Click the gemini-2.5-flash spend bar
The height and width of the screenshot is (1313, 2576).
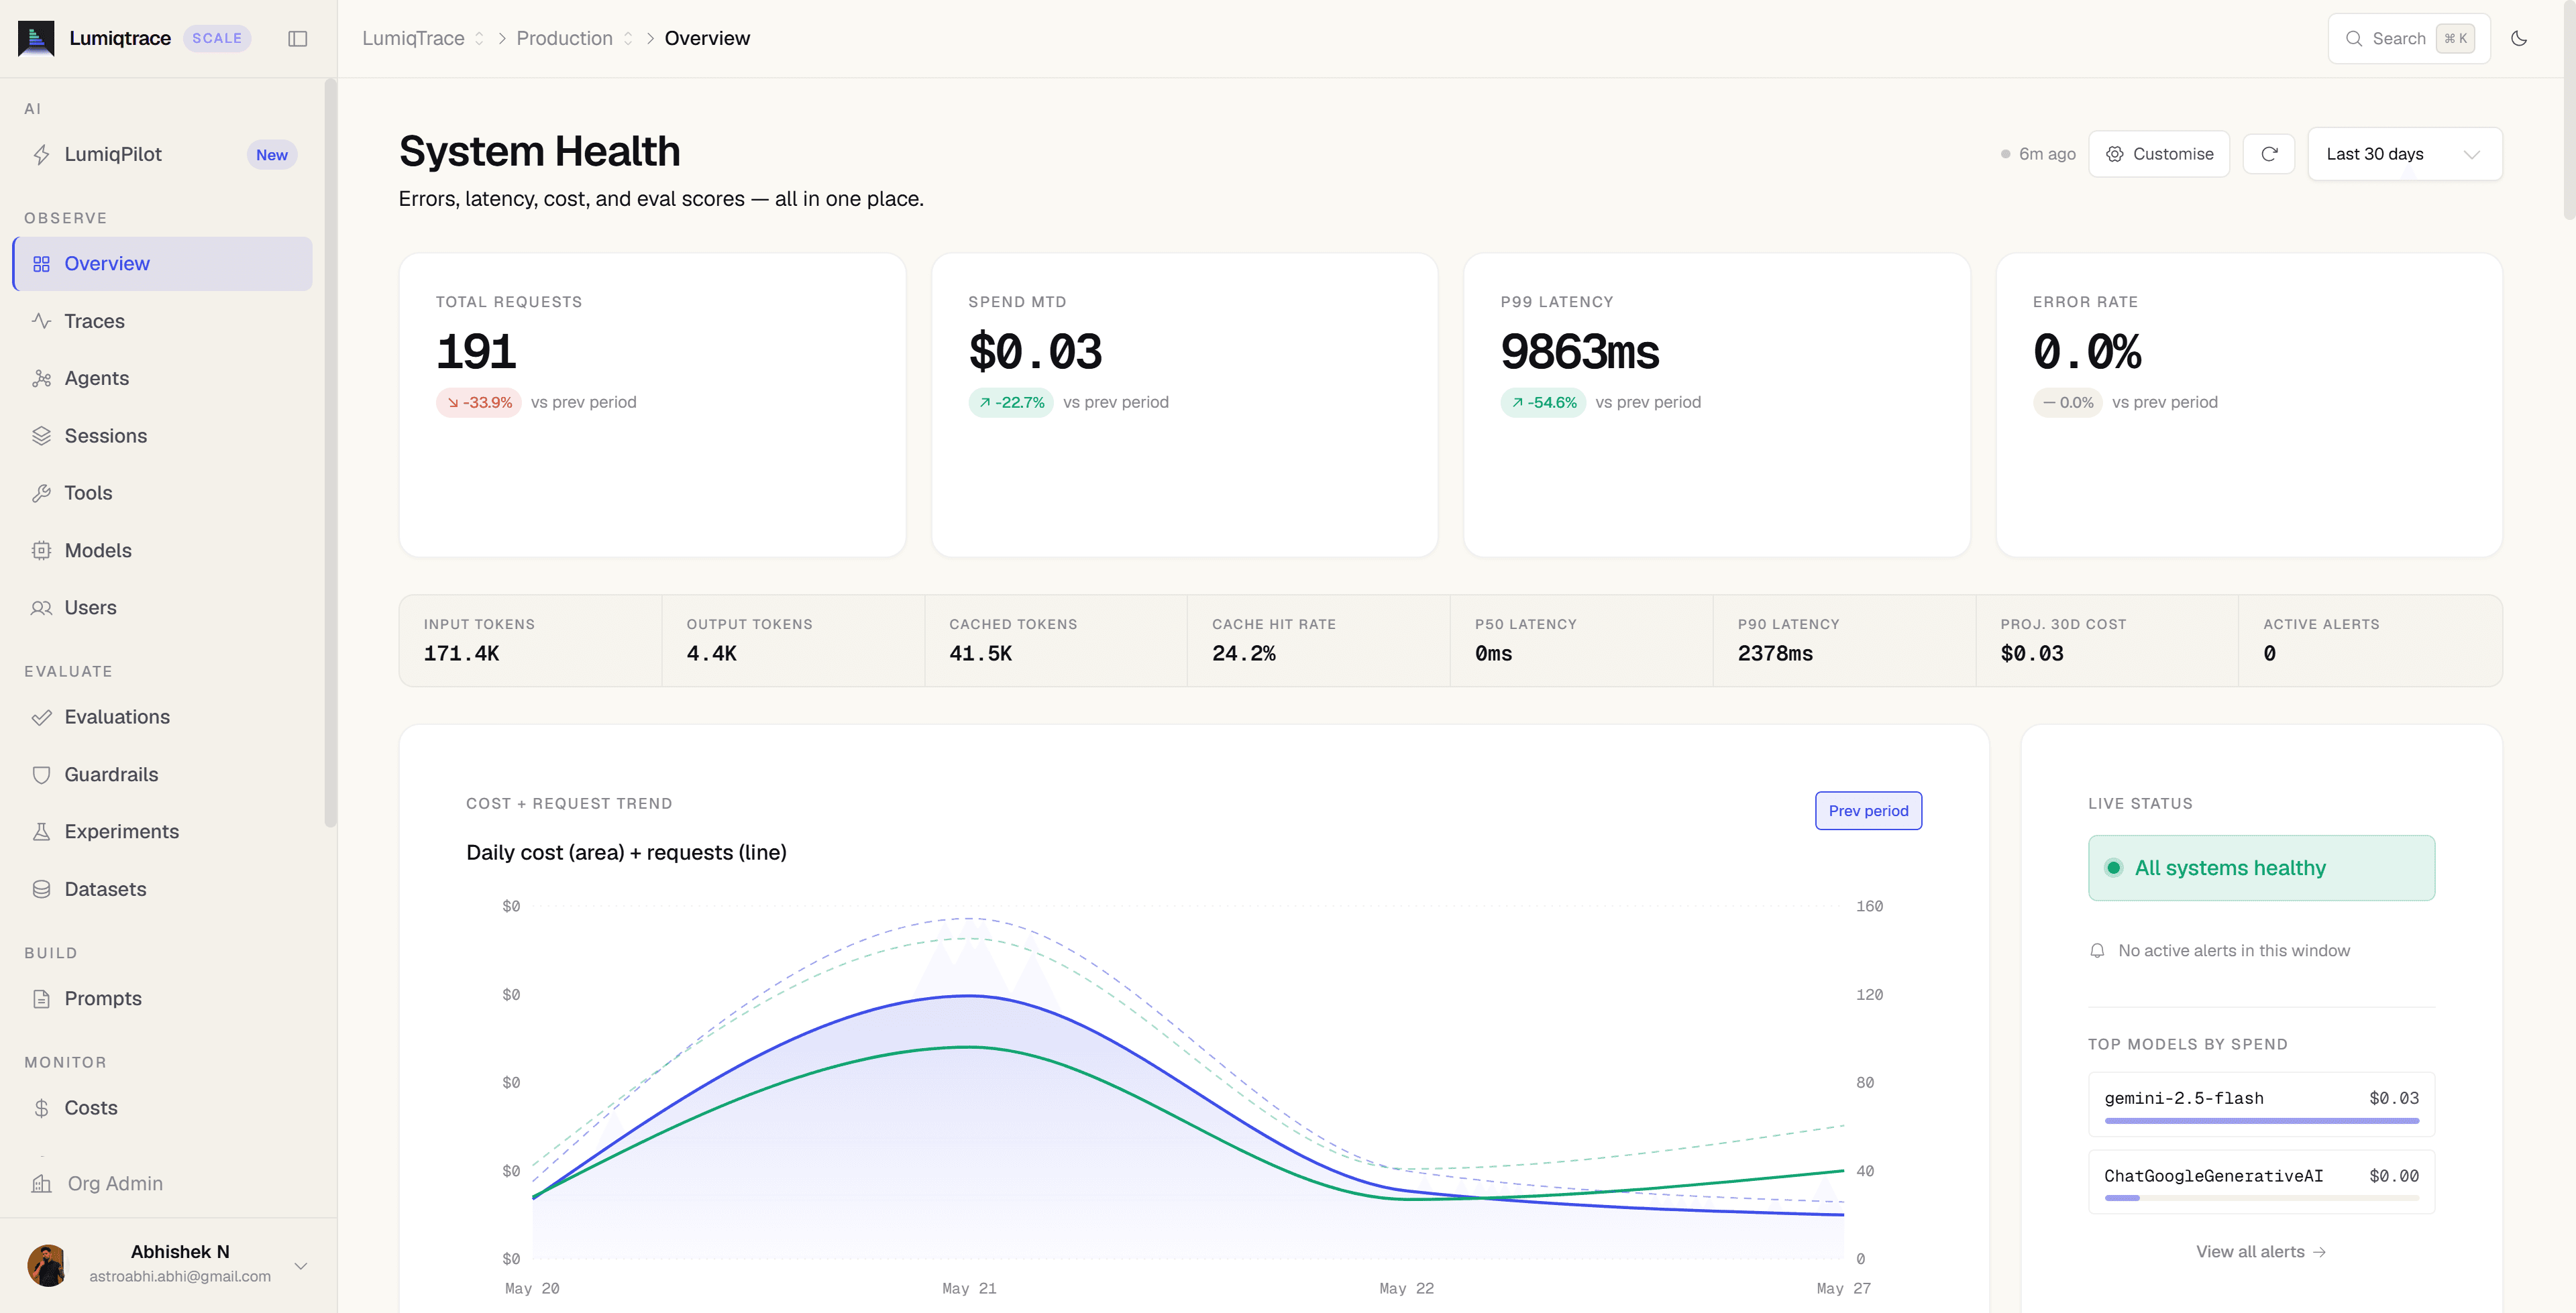pos(2261,1121)
